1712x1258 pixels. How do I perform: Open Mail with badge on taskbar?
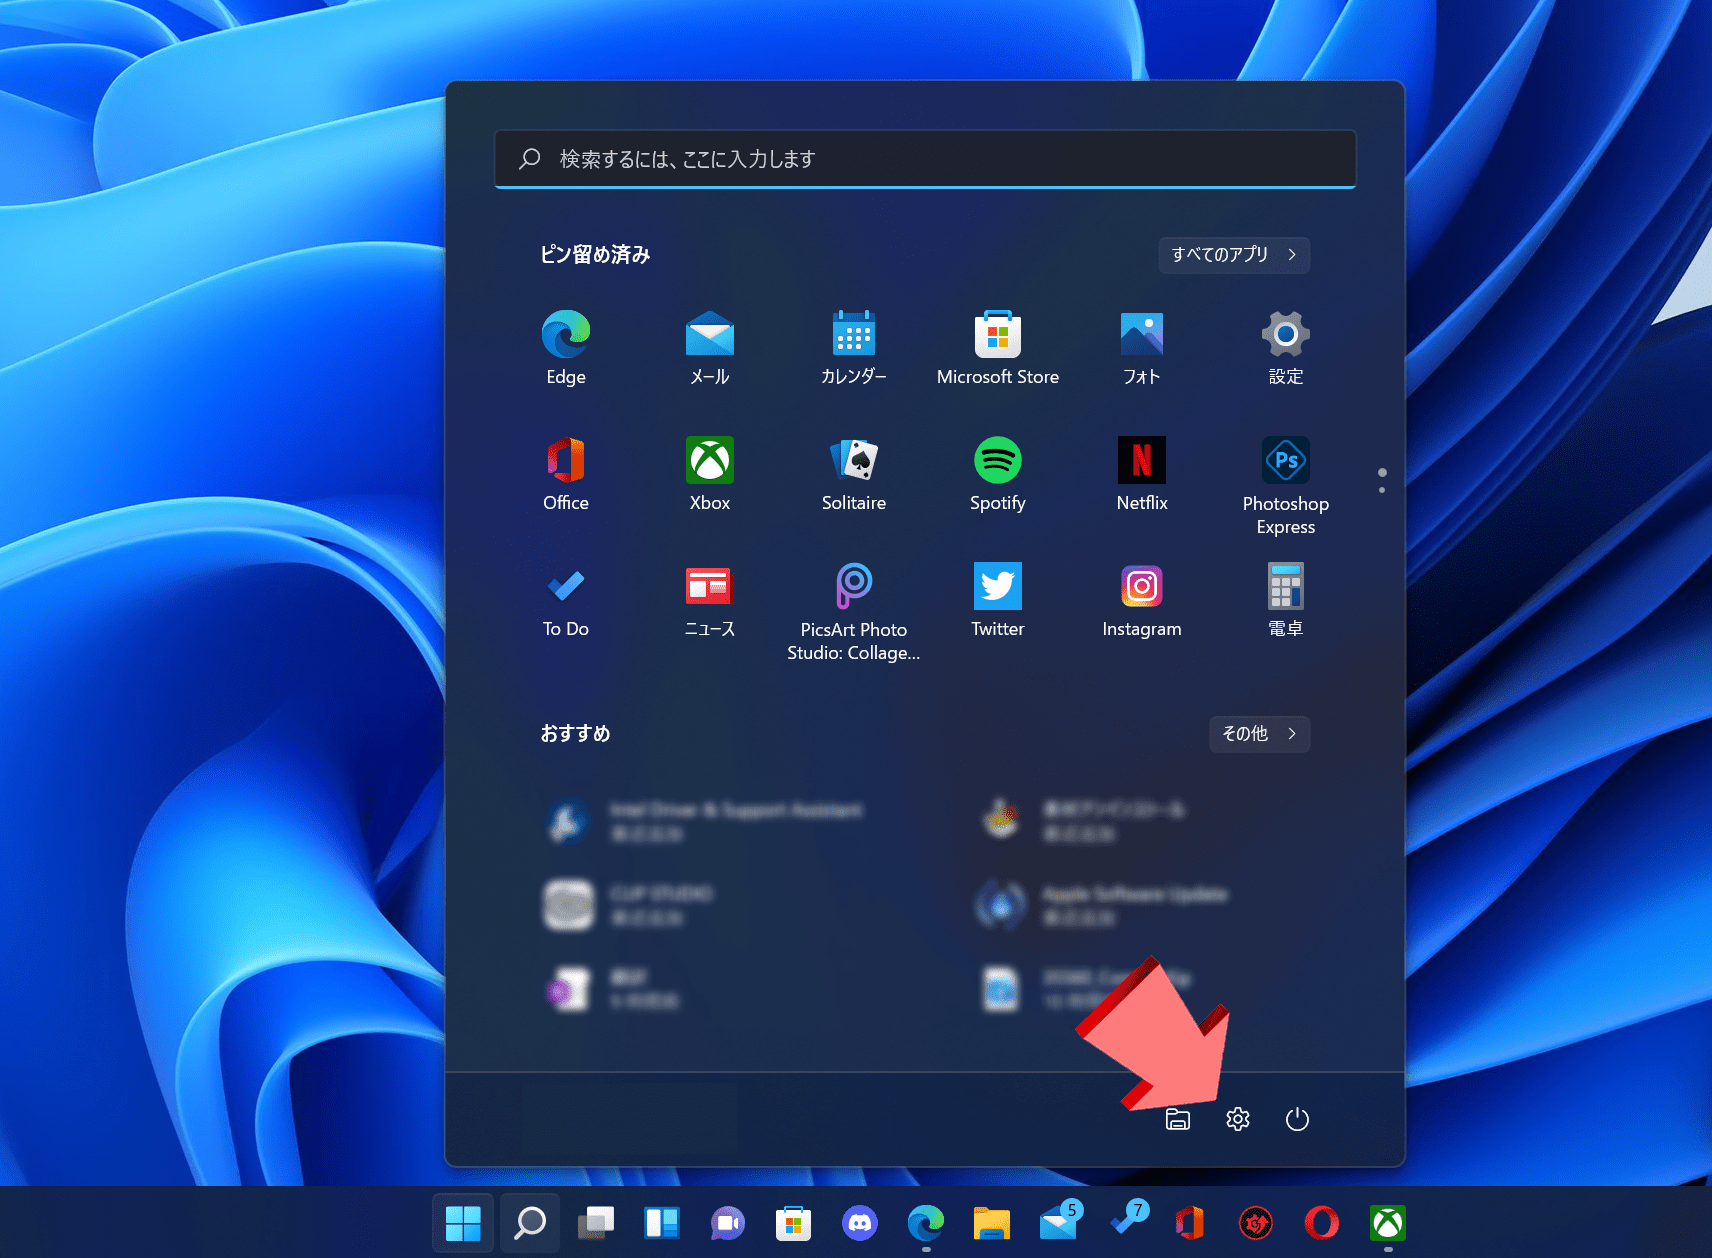1059,1222
